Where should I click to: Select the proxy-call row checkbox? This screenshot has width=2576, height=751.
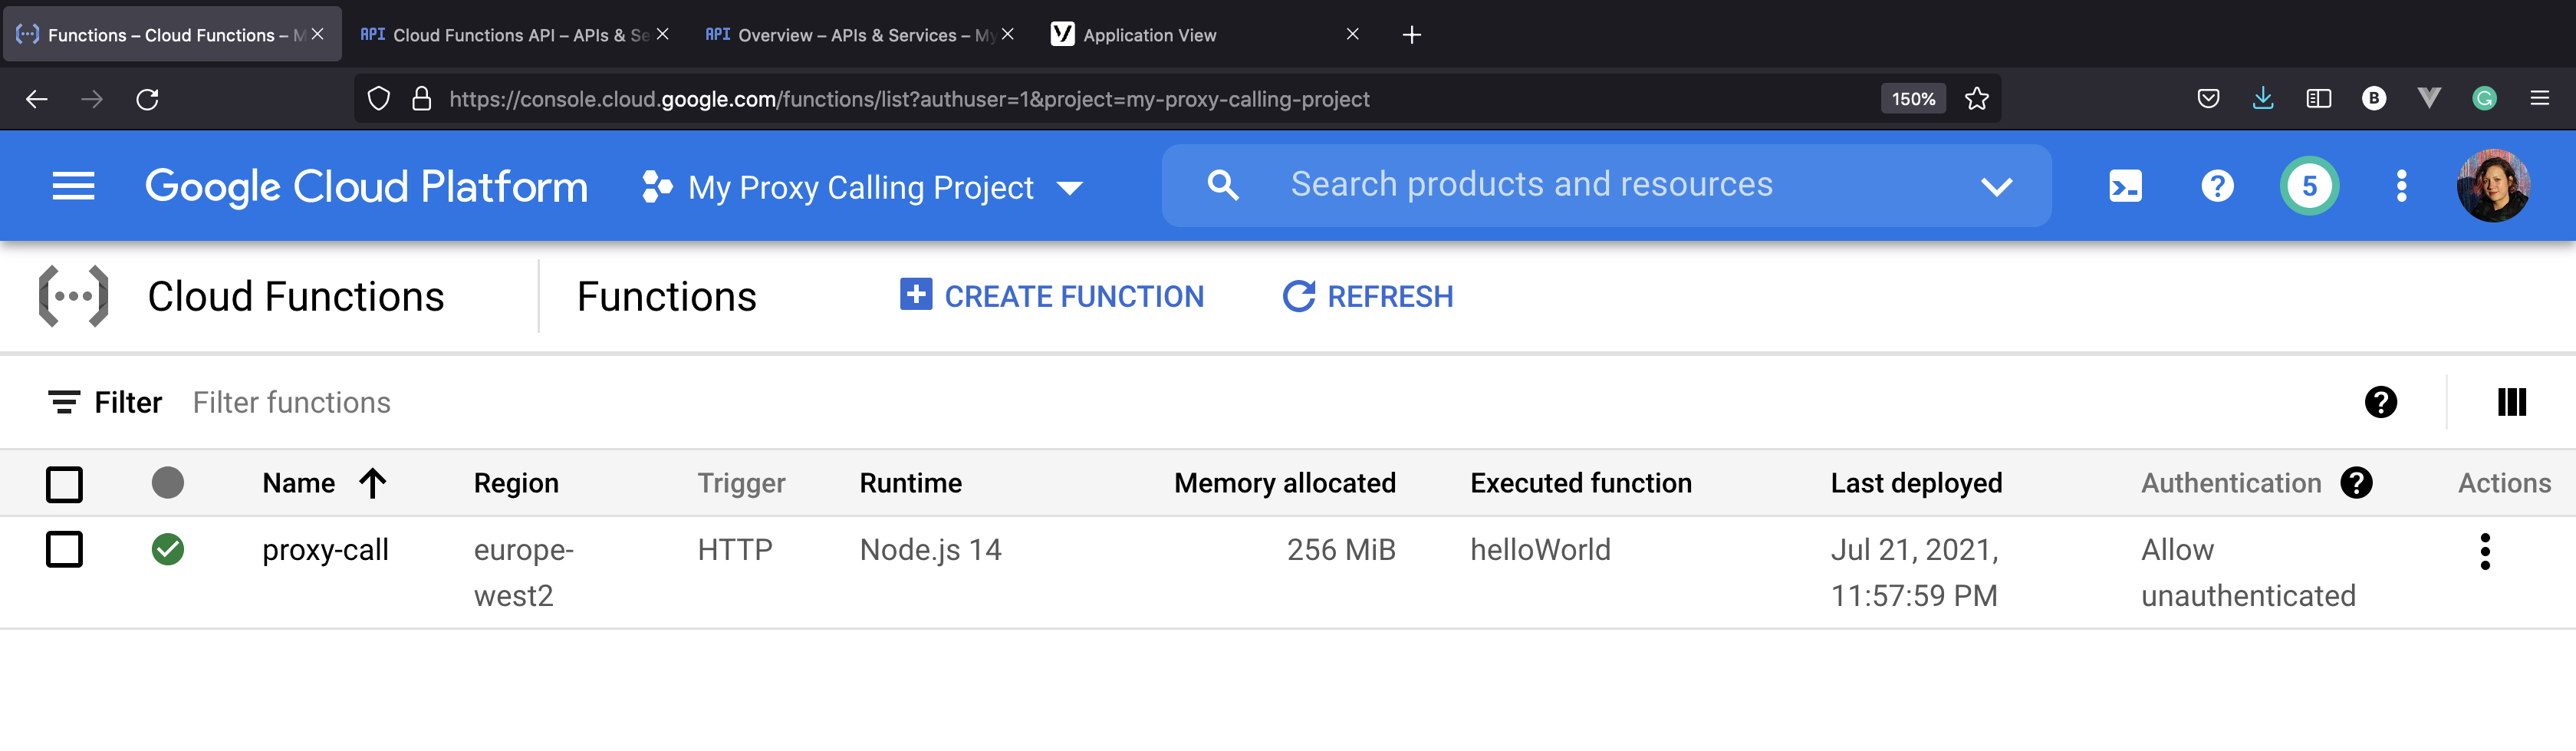click(65, 549)
